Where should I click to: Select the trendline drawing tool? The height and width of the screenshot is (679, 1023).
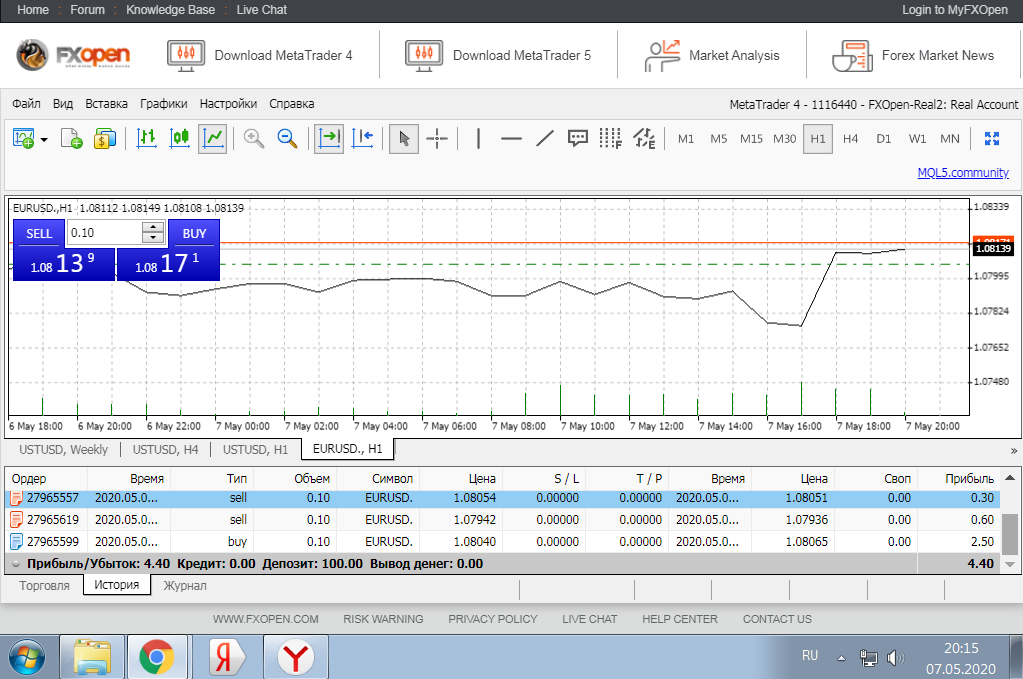[545, 138]
